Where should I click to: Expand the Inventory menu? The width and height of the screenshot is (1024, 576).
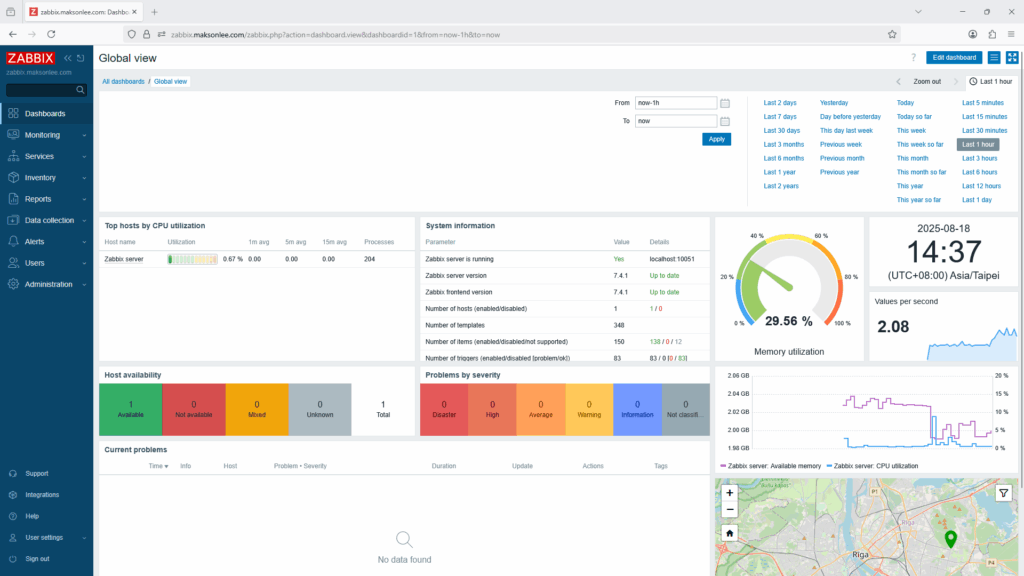(x=46, y=178)
